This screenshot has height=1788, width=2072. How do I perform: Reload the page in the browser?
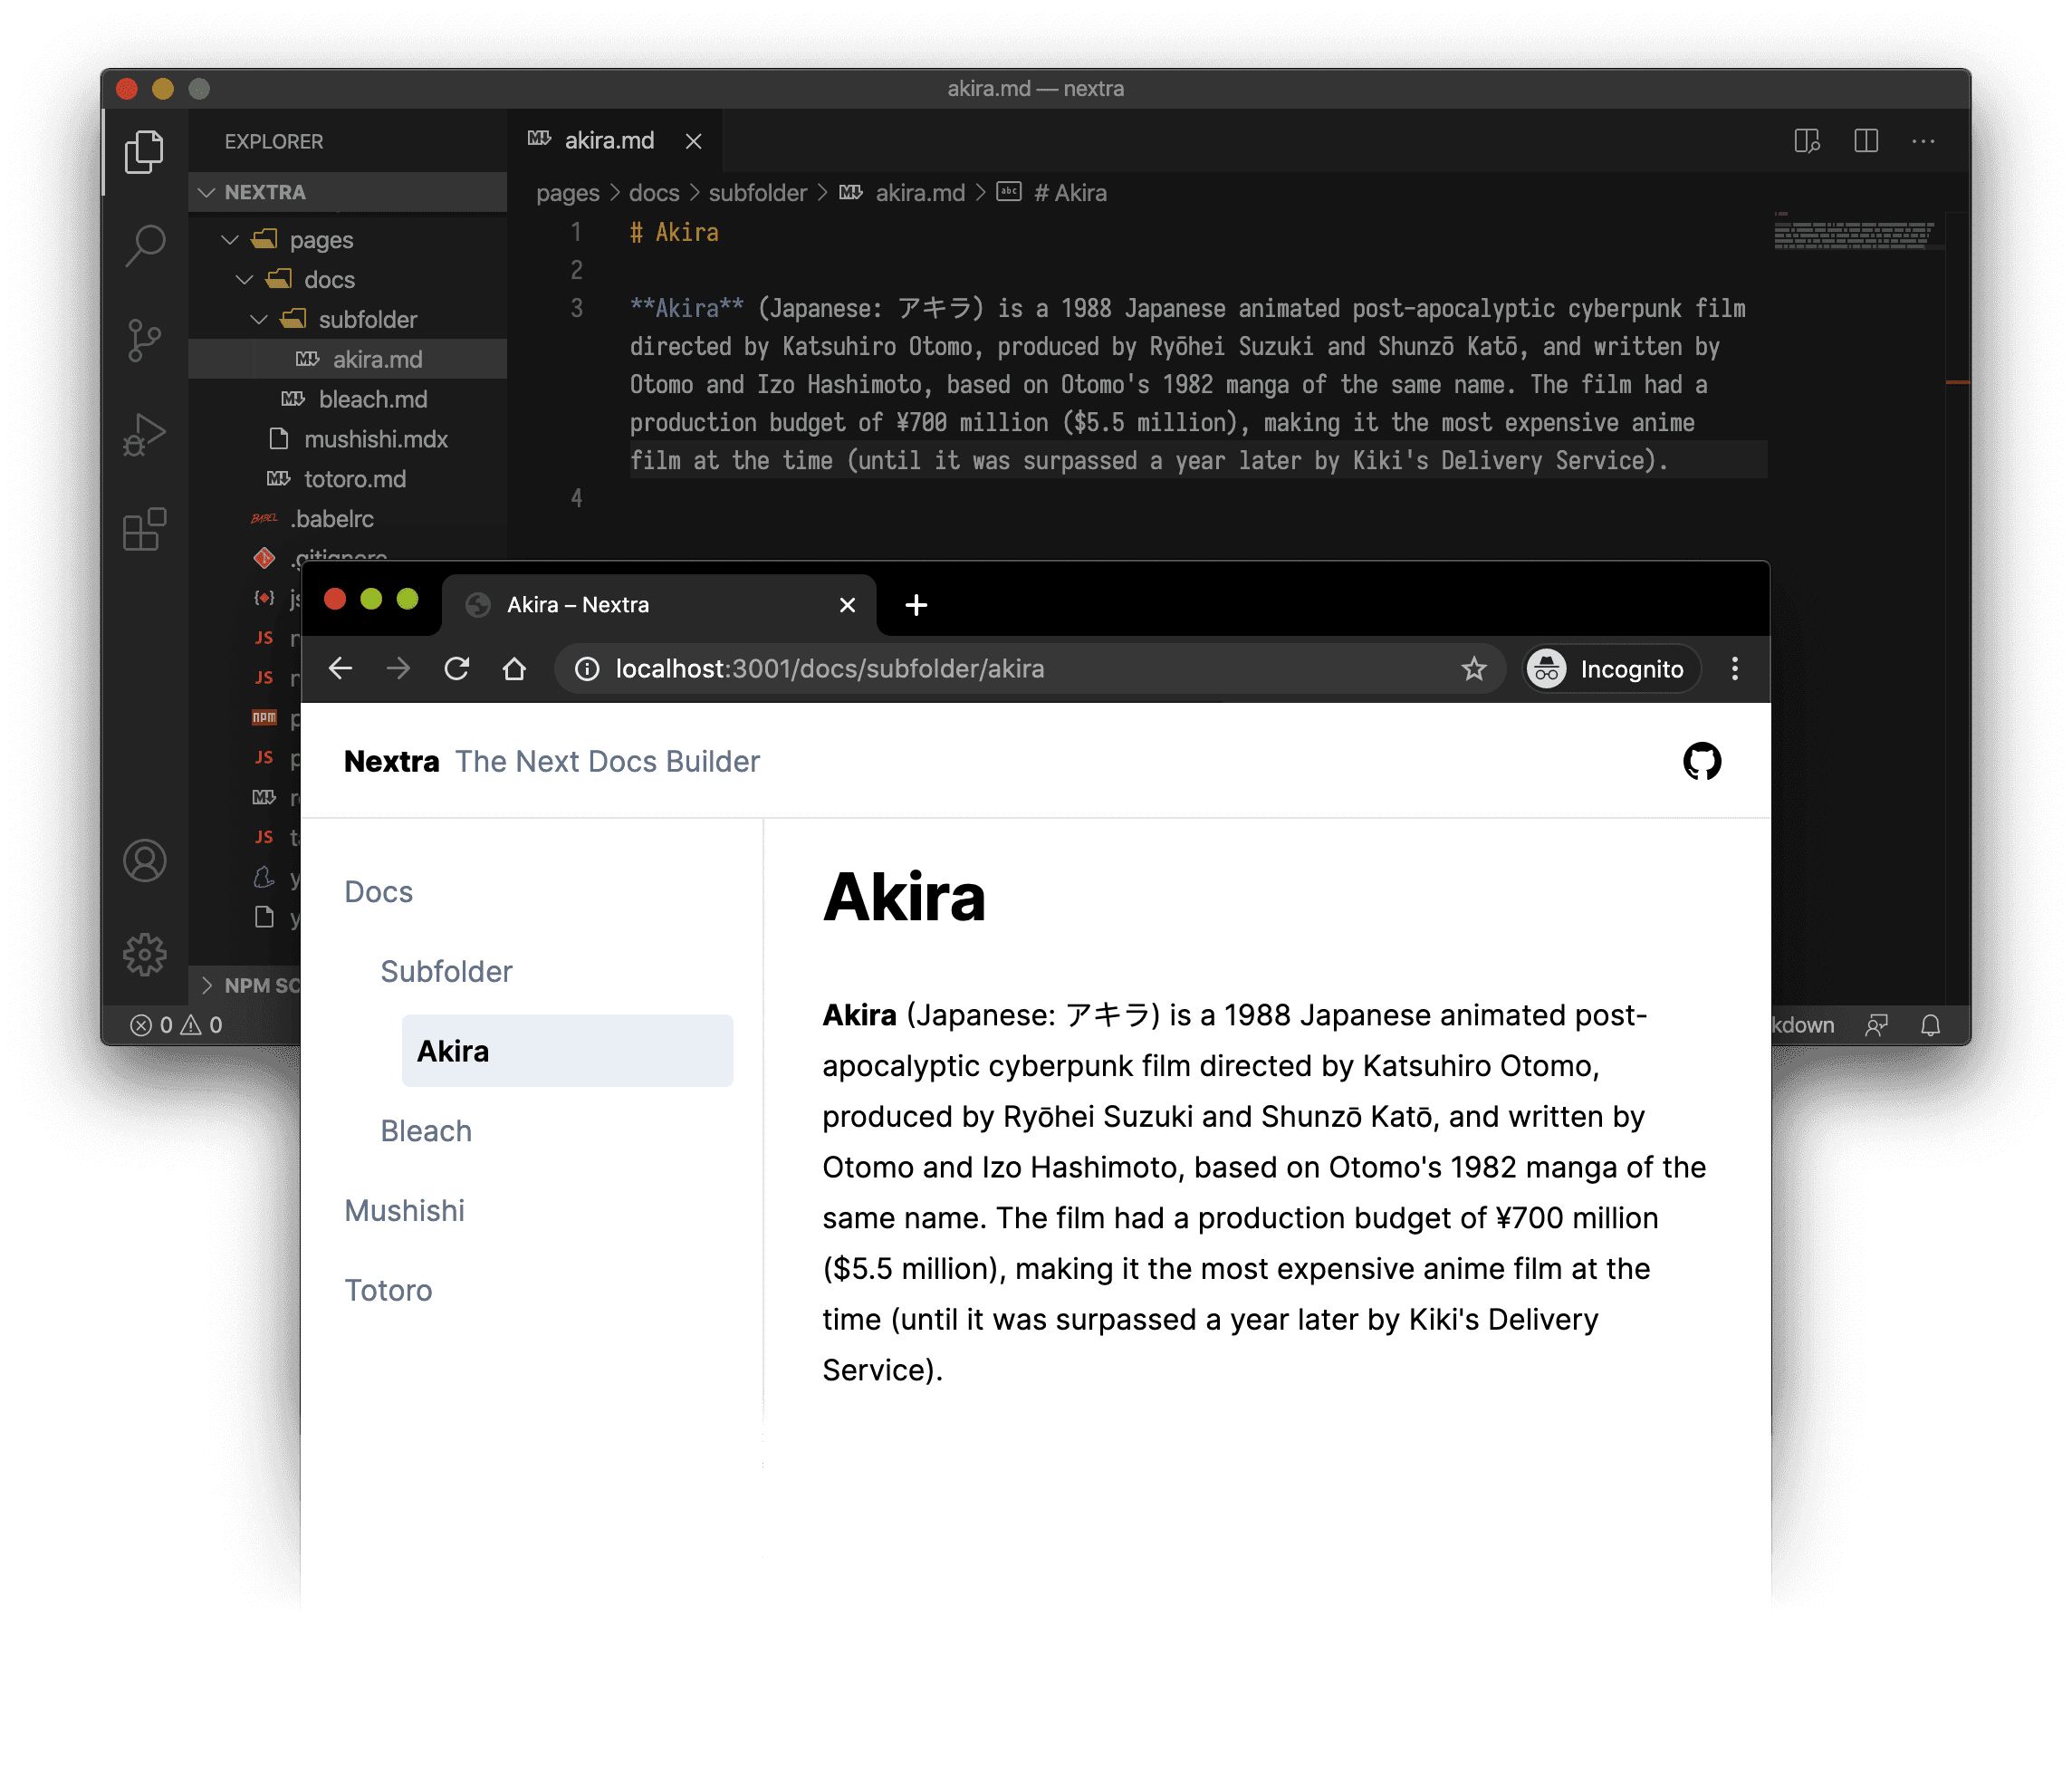457,668
